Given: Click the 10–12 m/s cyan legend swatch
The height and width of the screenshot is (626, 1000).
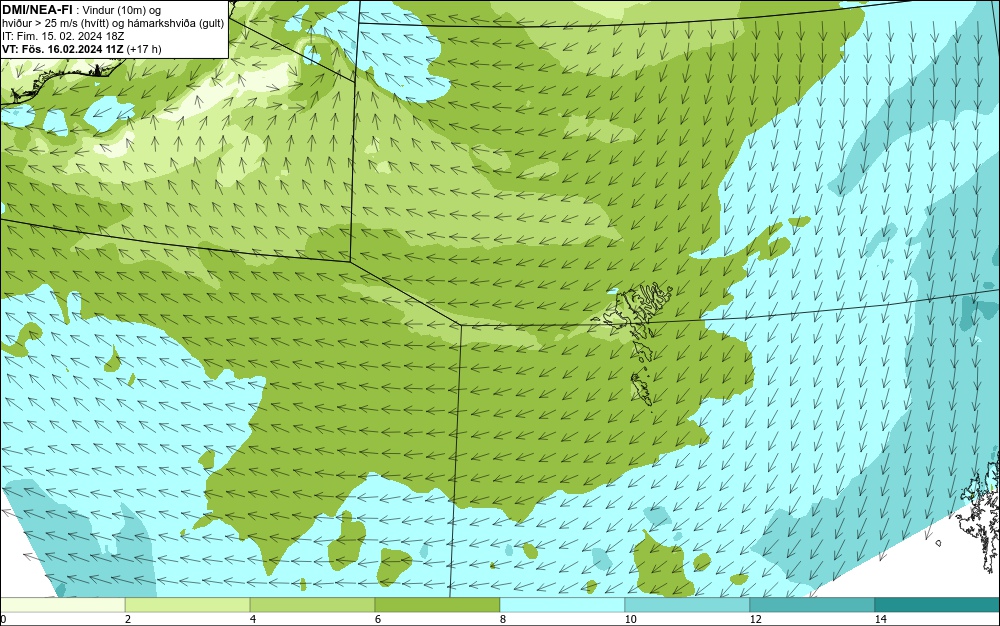Looking at the screenshot, I should click(x=688, y=604).
